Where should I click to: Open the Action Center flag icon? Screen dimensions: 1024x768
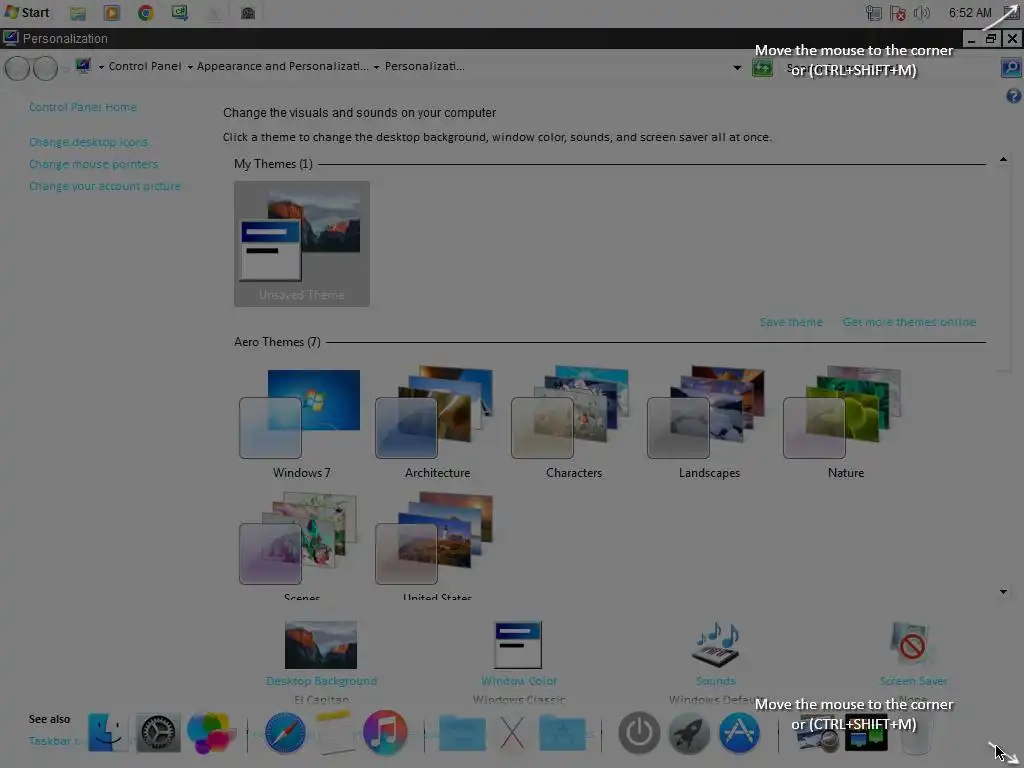coord(898,13)
